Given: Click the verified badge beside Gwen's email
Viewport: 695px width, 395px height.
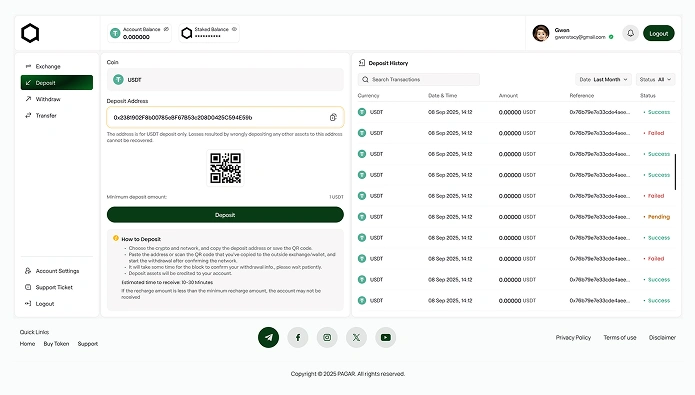Looking at the screenshot, I should 611,37.
